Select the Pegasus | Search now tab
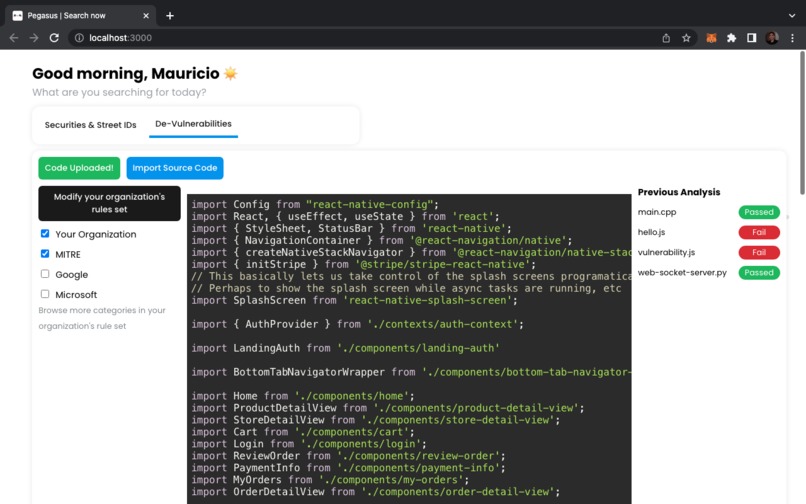The height and width of the screenshot is (504, 806). pos(81,16)
